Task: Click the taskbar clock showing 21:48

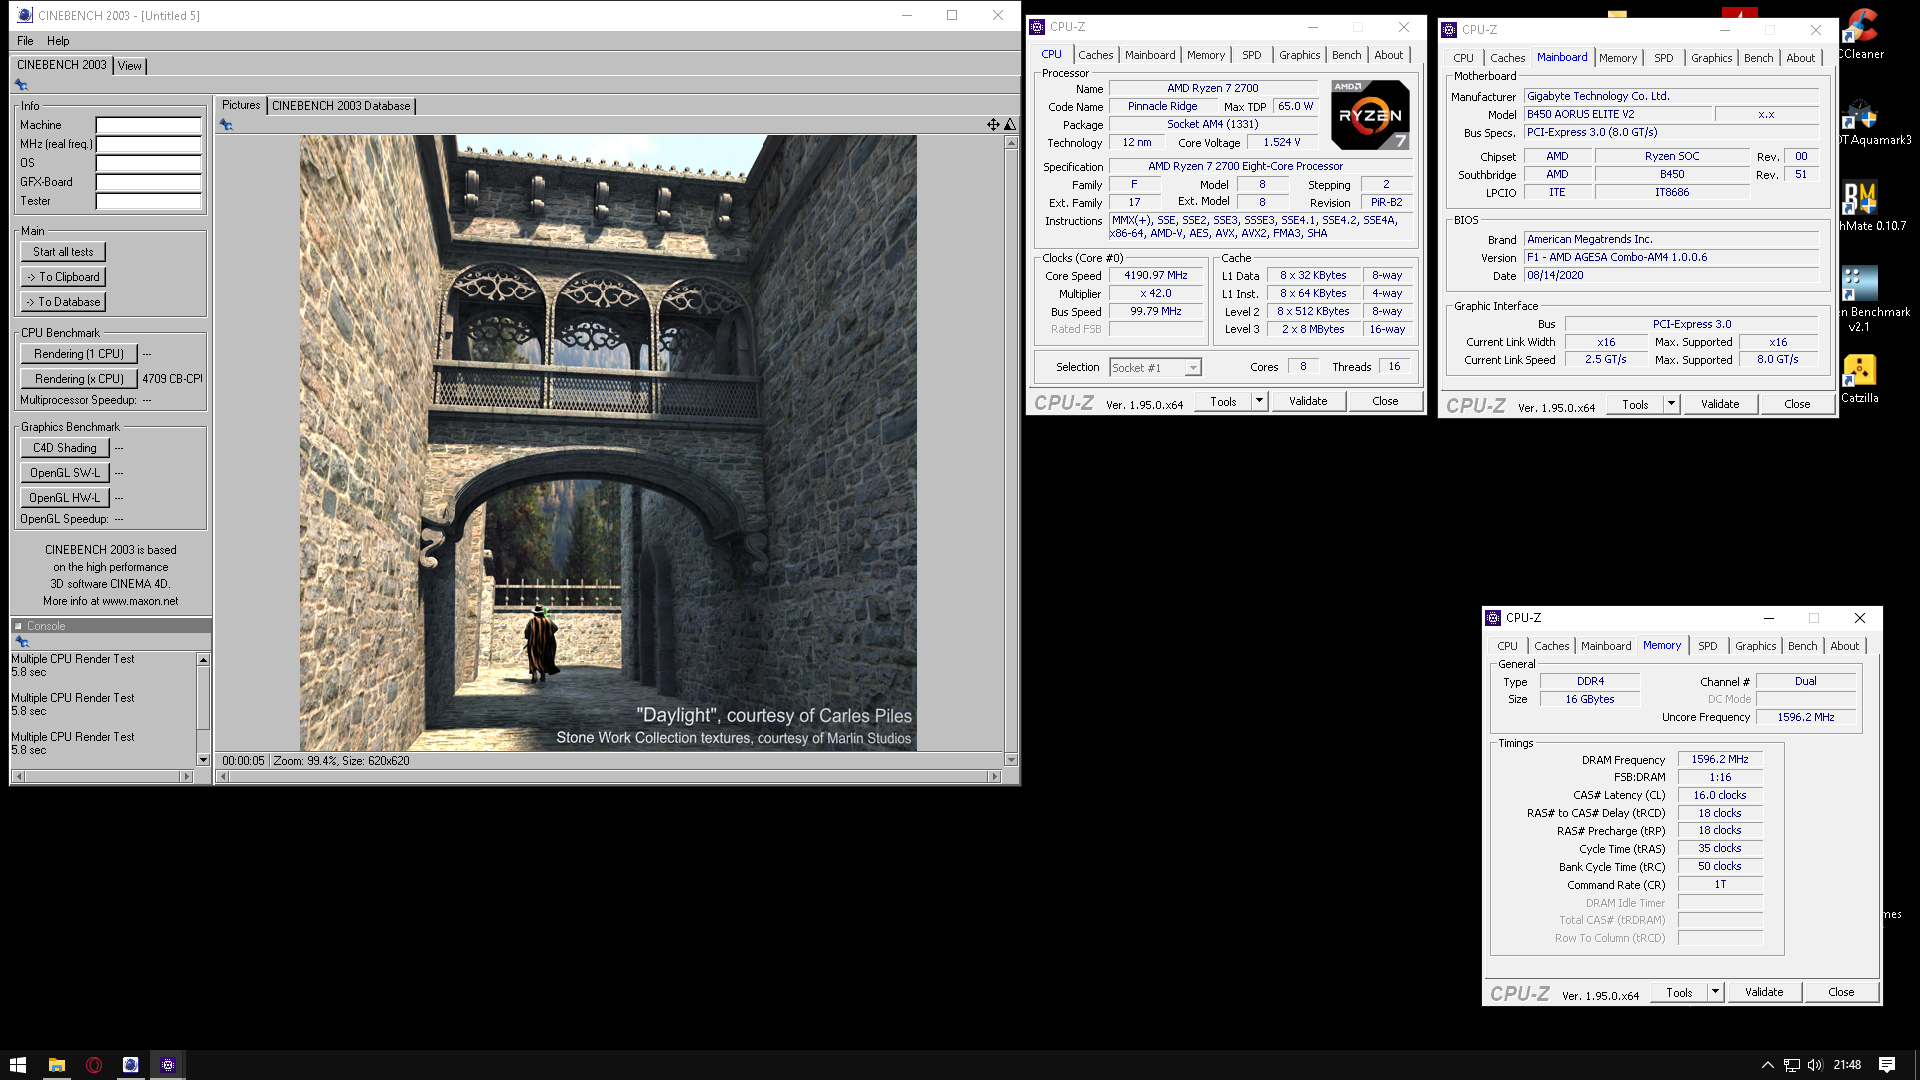Action: pyautogui.click(x=1847, y=1065)
